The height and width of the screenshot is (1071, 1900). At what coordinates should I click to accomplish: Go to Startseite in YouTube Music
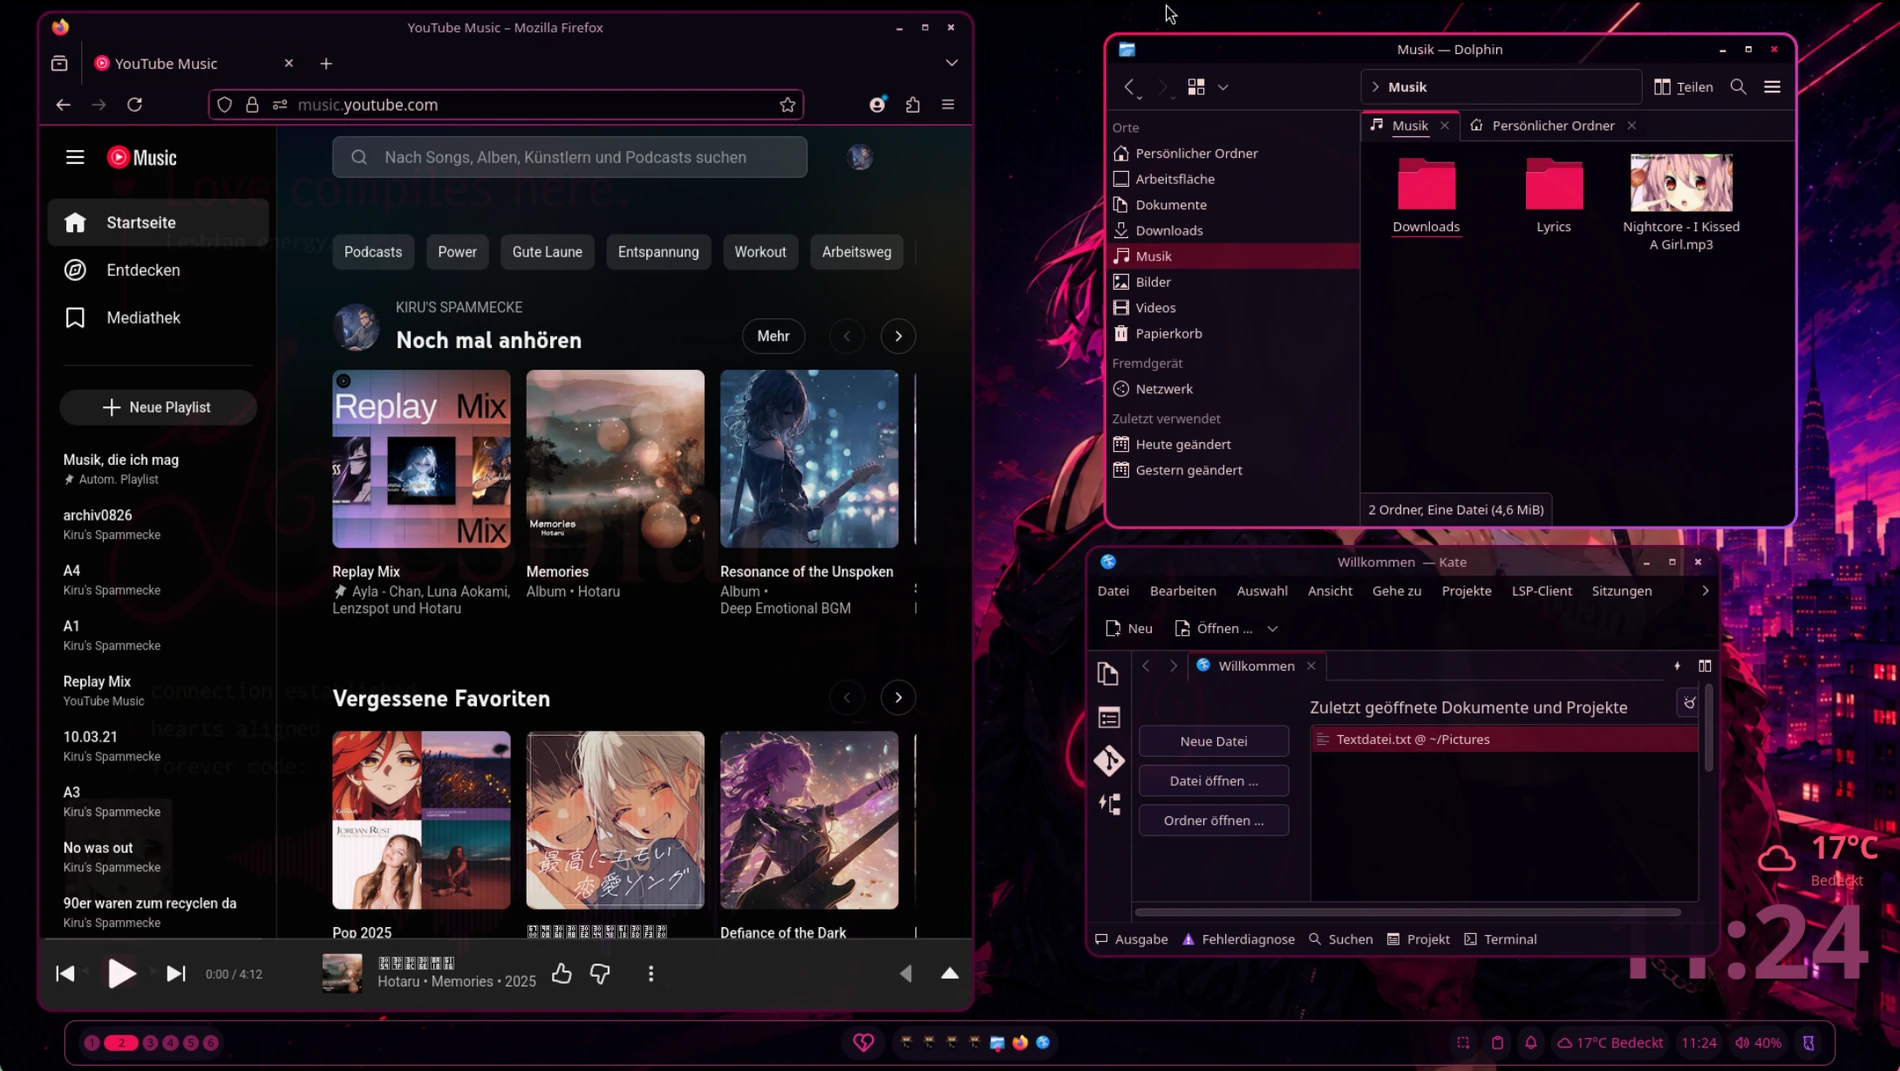[x=158, y=222]
